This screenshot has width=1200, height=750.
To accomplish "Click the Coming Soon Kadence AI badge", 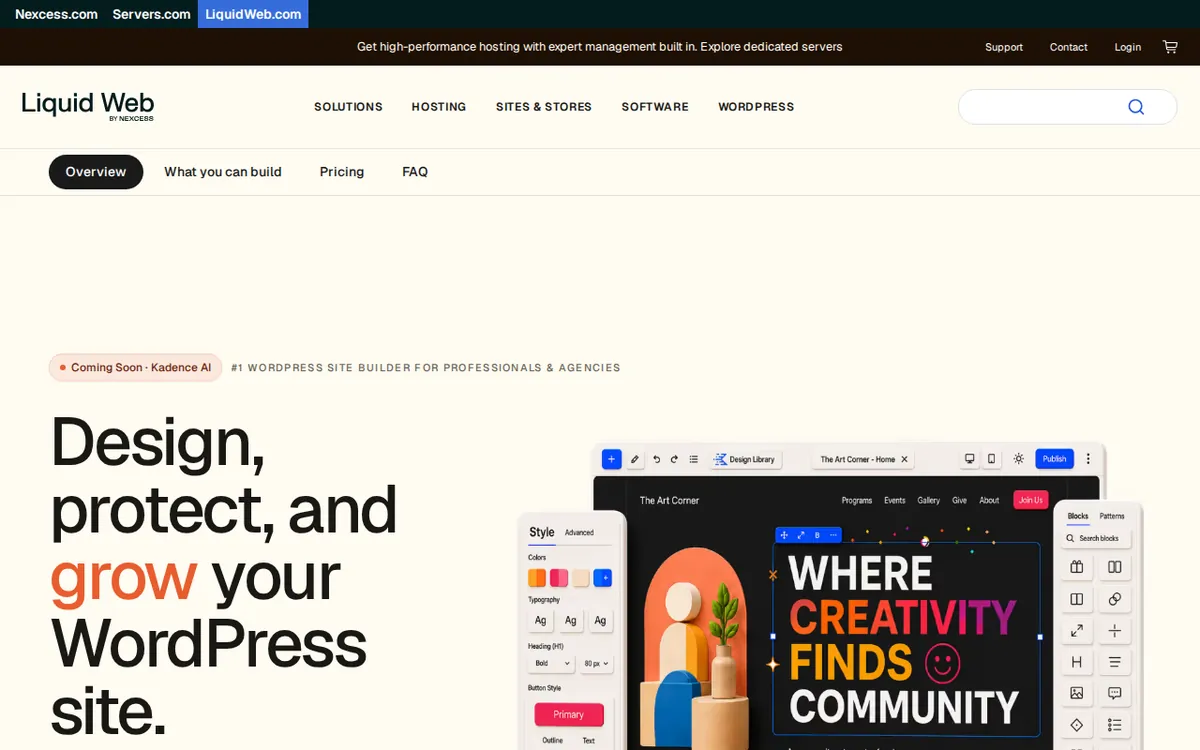I will [x=136, y=368].
